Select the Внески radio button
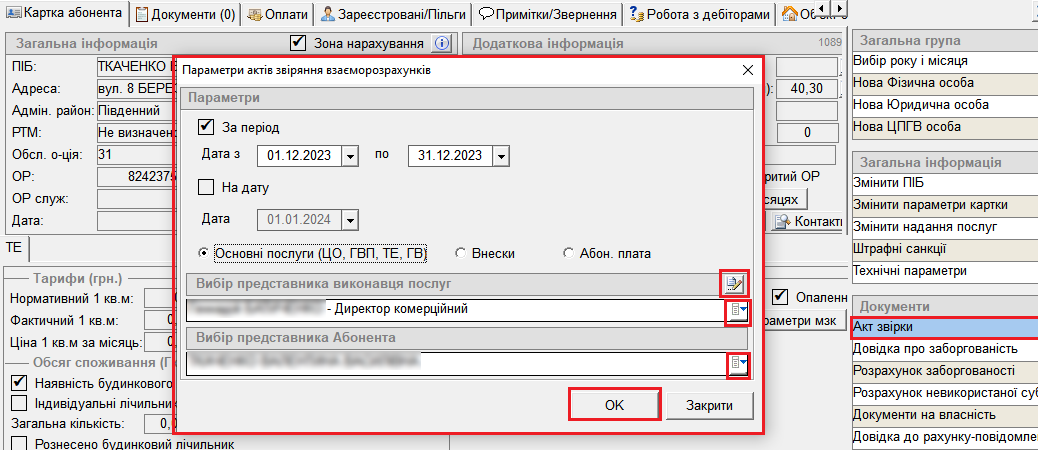The image size is (1038, 450). [461, 253]
